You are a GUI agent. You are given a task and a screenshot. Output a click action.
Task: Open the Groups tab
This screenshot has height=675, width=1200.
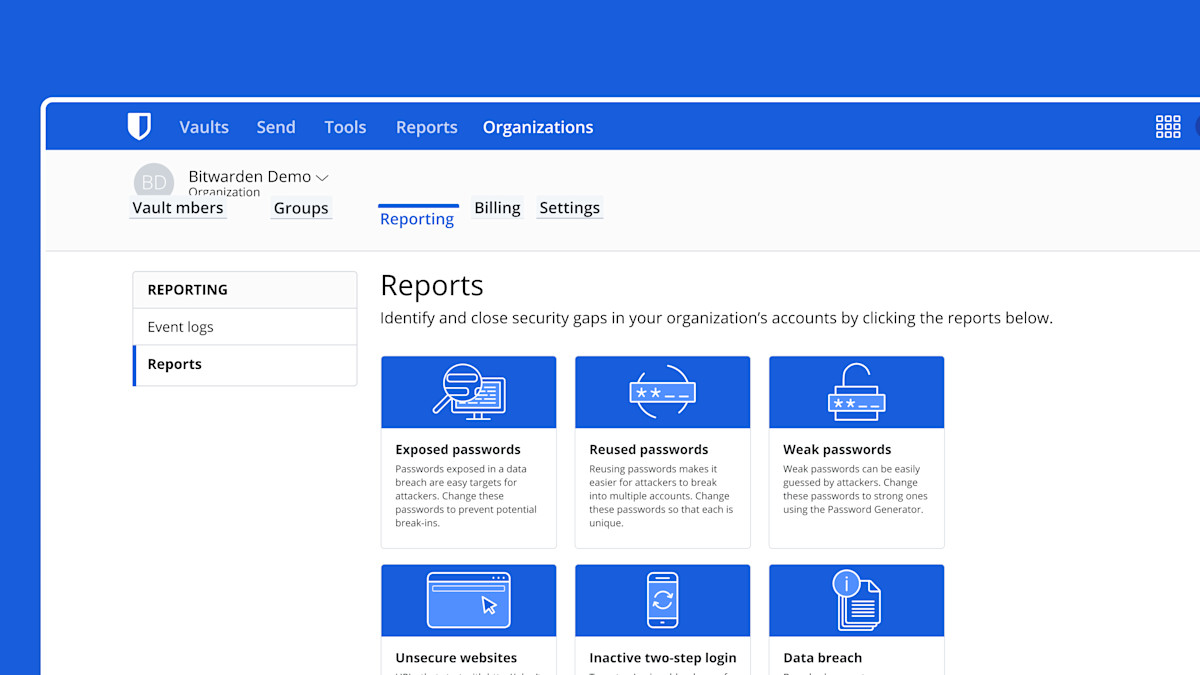301,208
